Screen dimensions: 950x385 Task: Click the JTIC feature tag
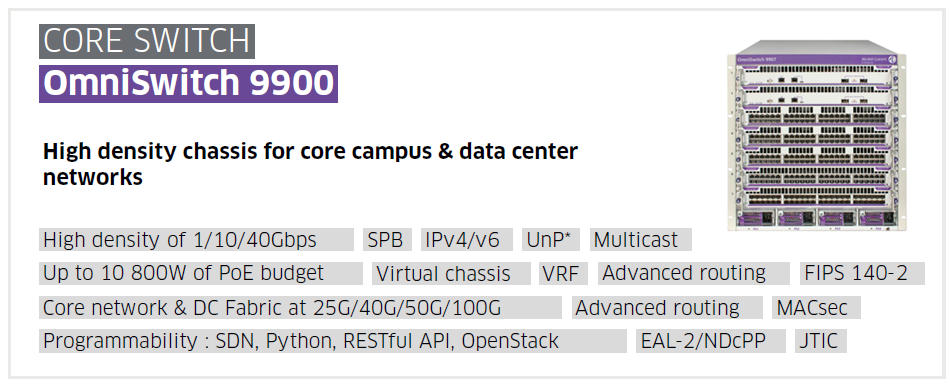tap(820, 341)
